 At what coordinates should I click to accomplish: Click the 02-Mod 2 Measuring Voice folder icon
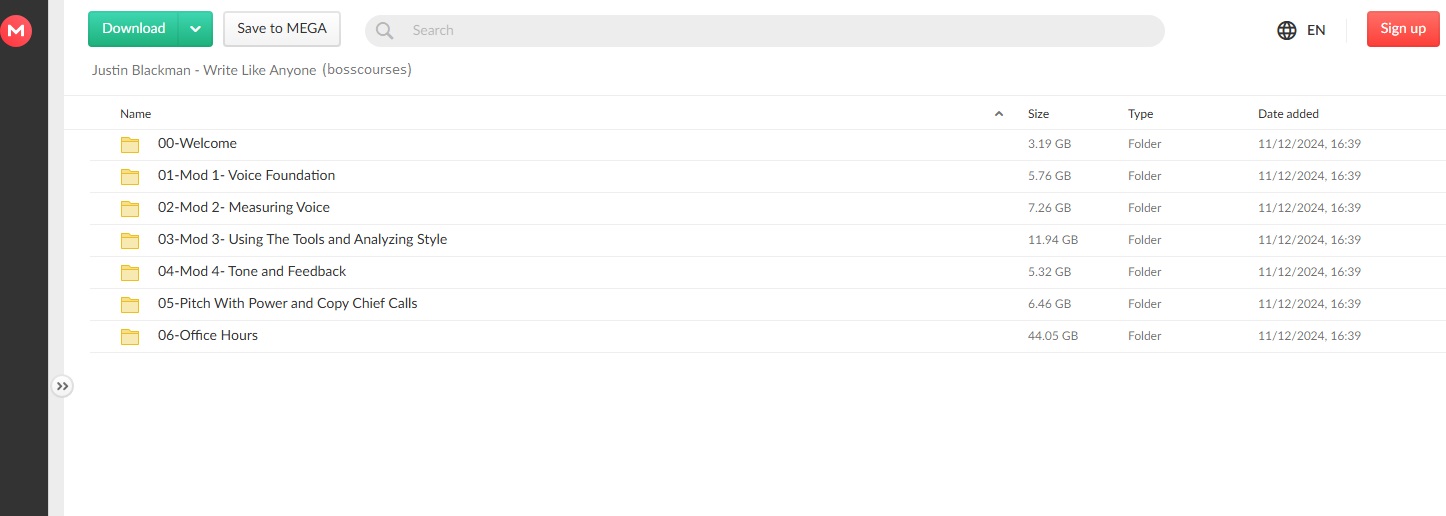[130, 208]
